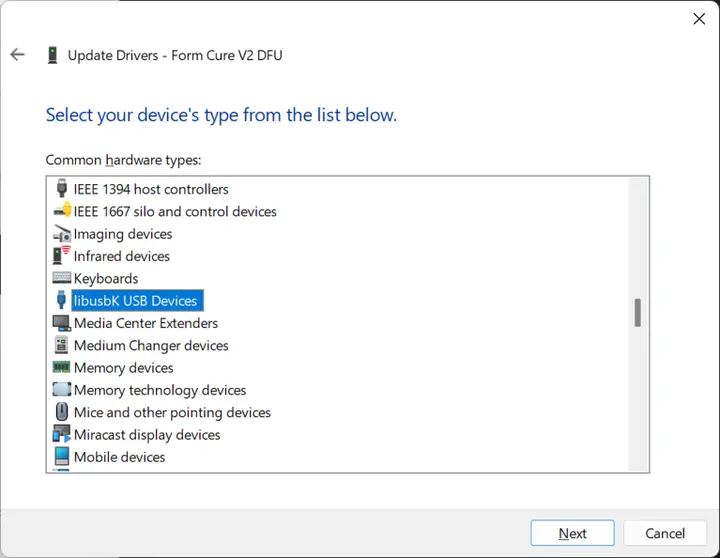Click the Memory technology devices icon

tap(62, 389)
